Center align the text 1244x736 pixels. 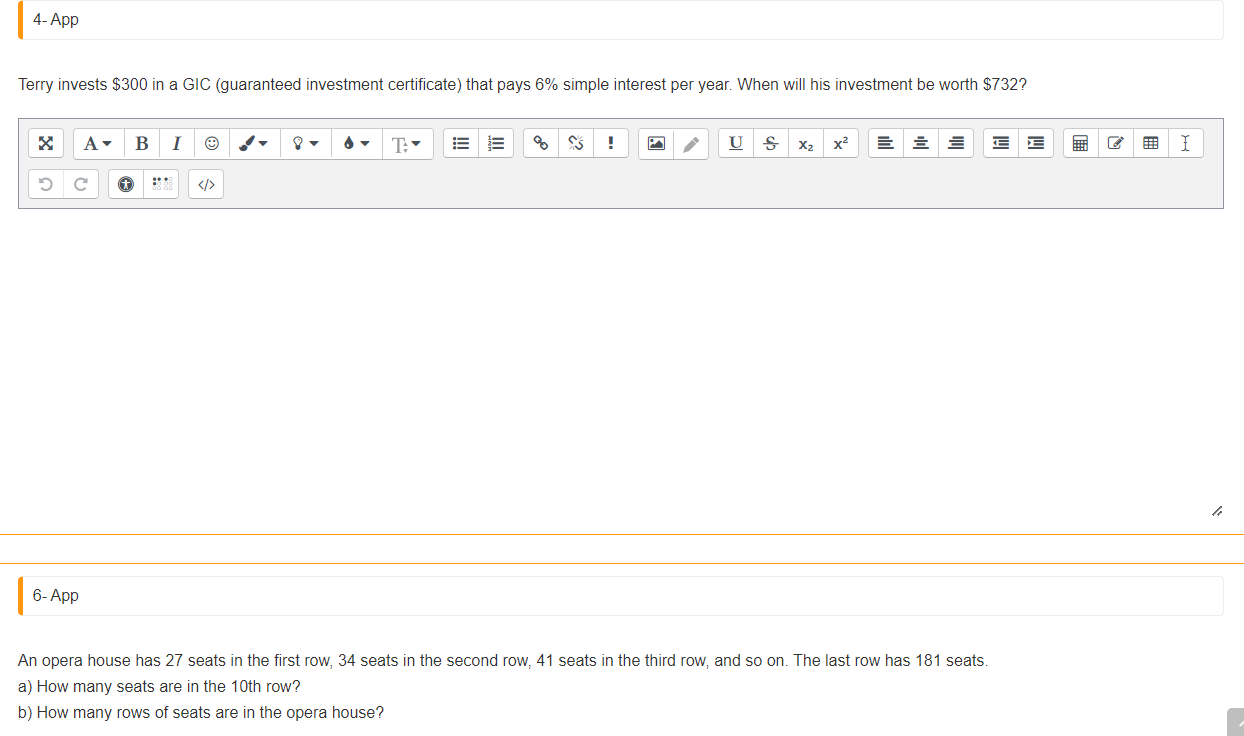(x=921, y=144)
